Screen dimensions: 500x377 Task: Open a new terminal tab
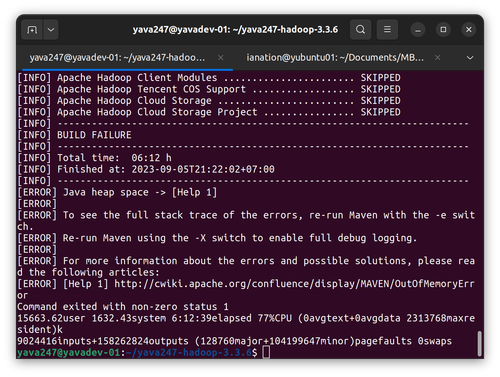[x=32, y=30]
